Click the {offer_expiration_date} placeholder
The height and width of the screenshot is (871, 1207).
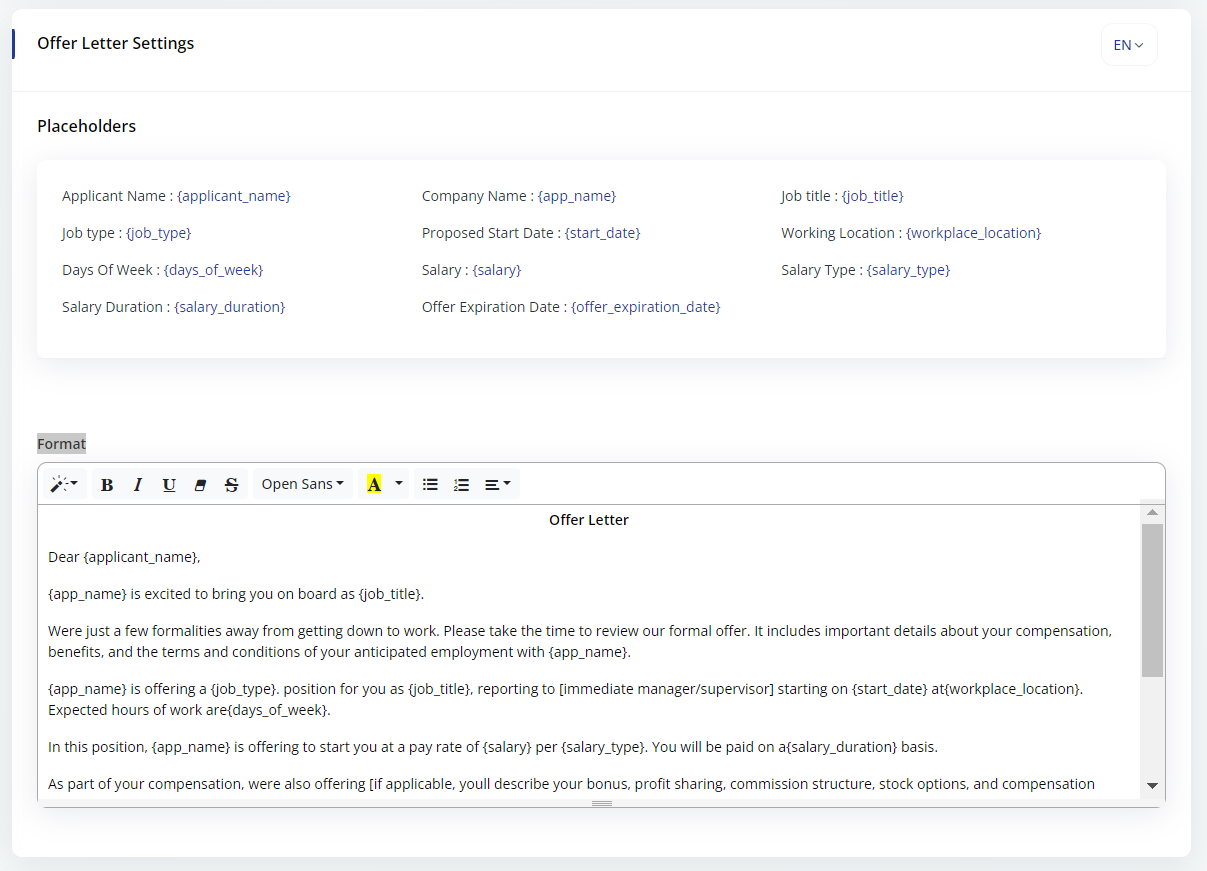pyautogui.click(x=645, y=307)
